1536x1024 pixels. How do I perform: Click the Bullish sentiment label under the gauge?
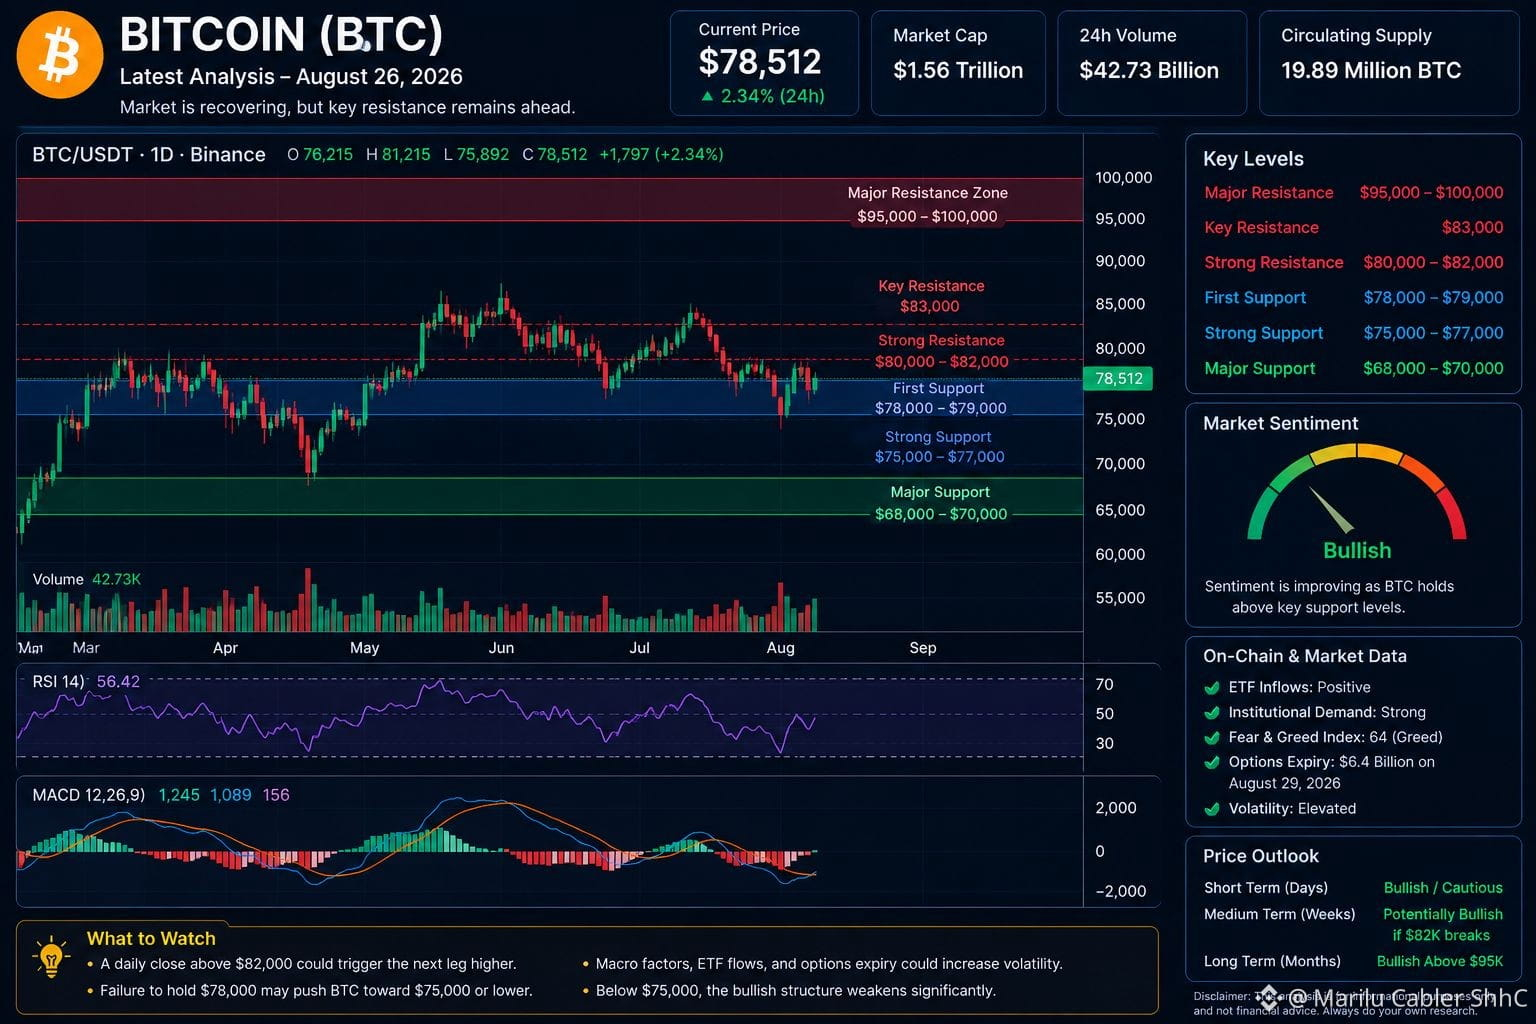[x=1357, y=551]
